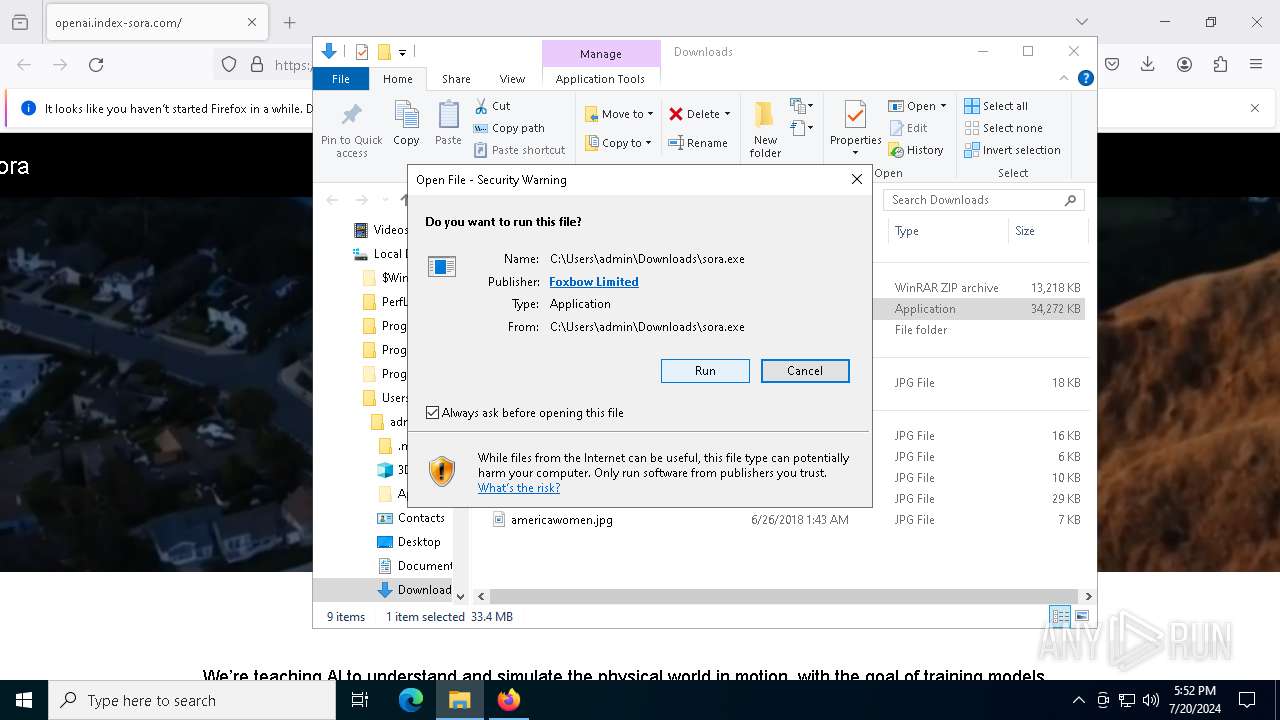This screenshot has width=1280, height=720.
Task: Cancel the Open File security warning
Action: [x=805, y=371]
